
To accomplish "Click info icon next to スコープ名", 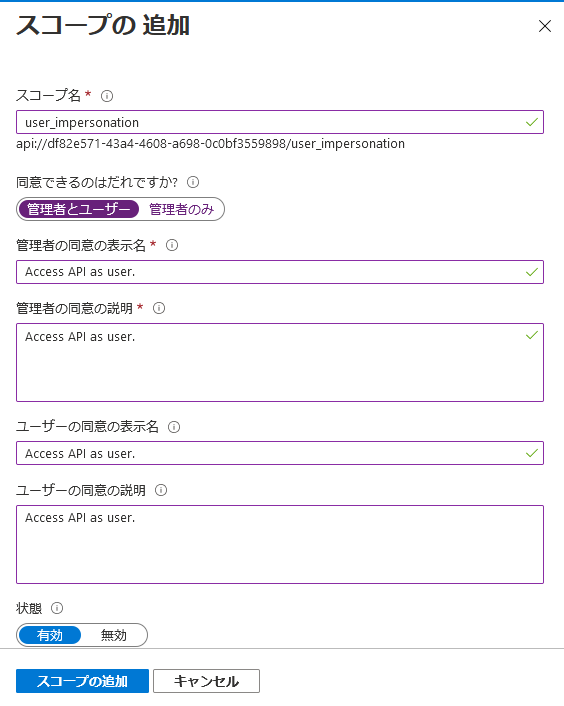I will click(107, 96).
